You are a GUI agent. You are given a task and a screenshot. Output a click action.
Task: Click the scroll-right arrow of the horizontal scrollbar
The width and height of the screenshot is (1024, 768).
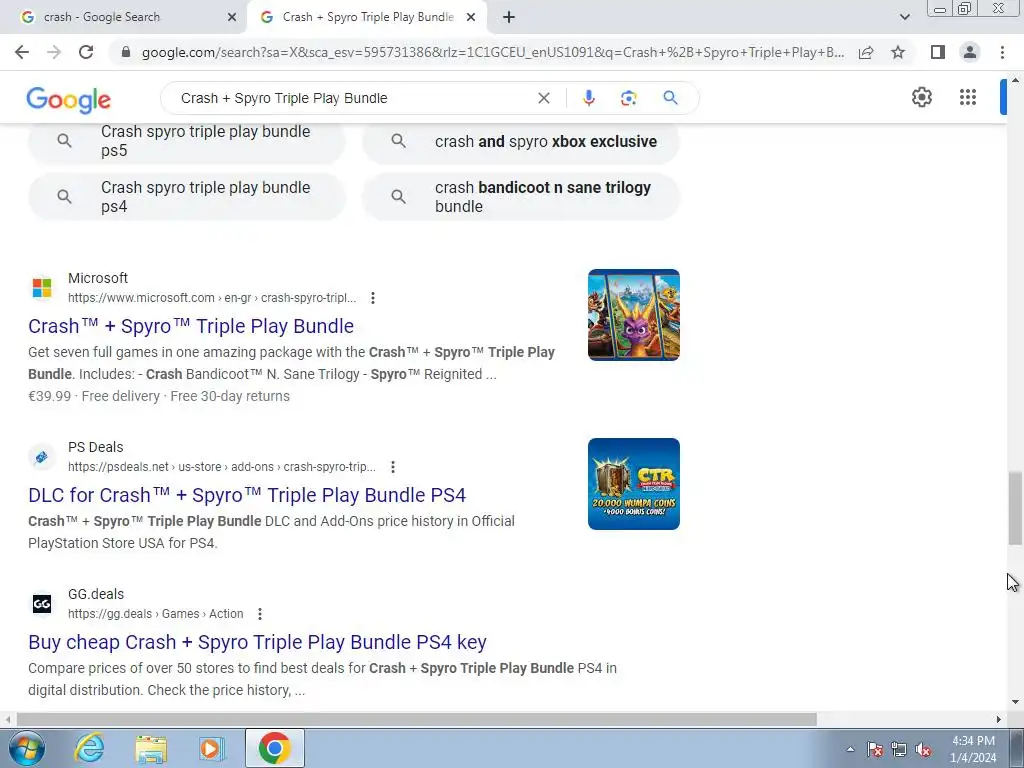click(999, 719)
